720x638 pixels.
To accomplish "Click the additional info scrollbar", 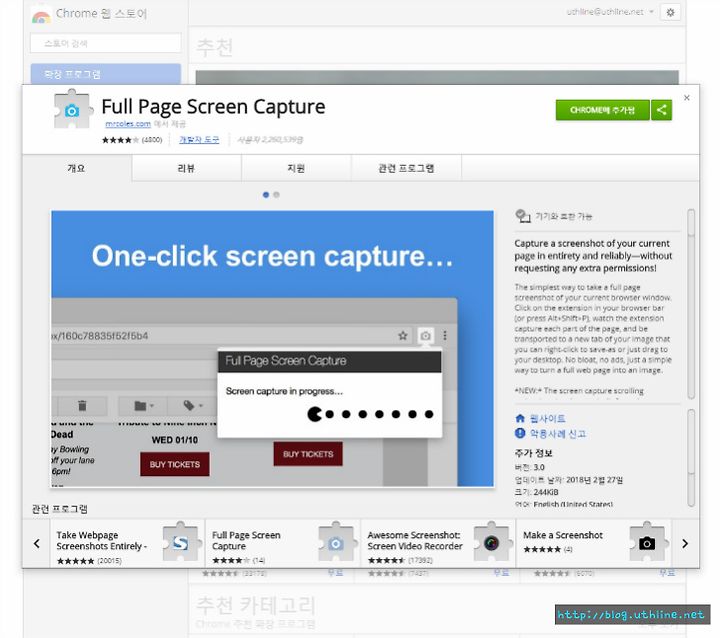I will [691, 458].
